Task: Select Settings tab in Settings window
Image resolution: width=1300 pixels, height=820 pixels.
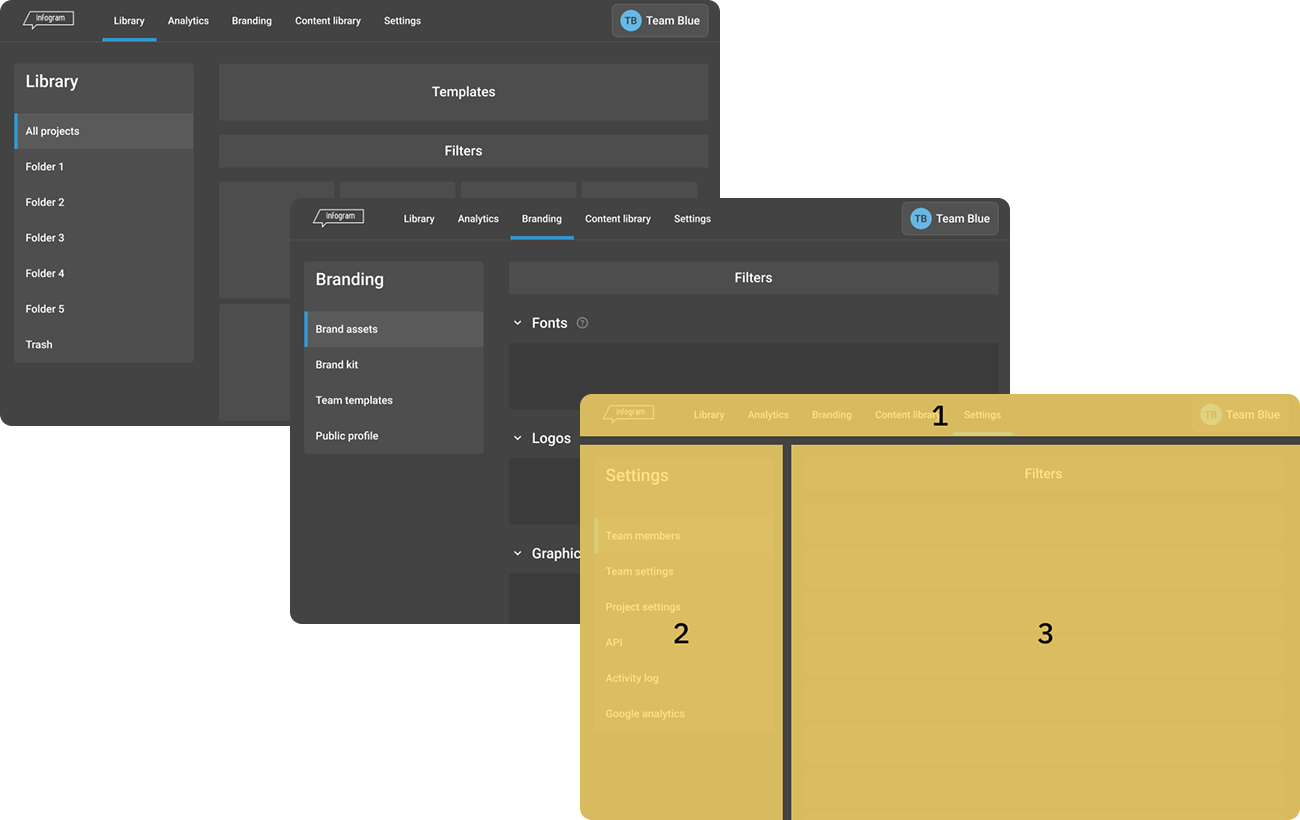Action: [982, 415]
